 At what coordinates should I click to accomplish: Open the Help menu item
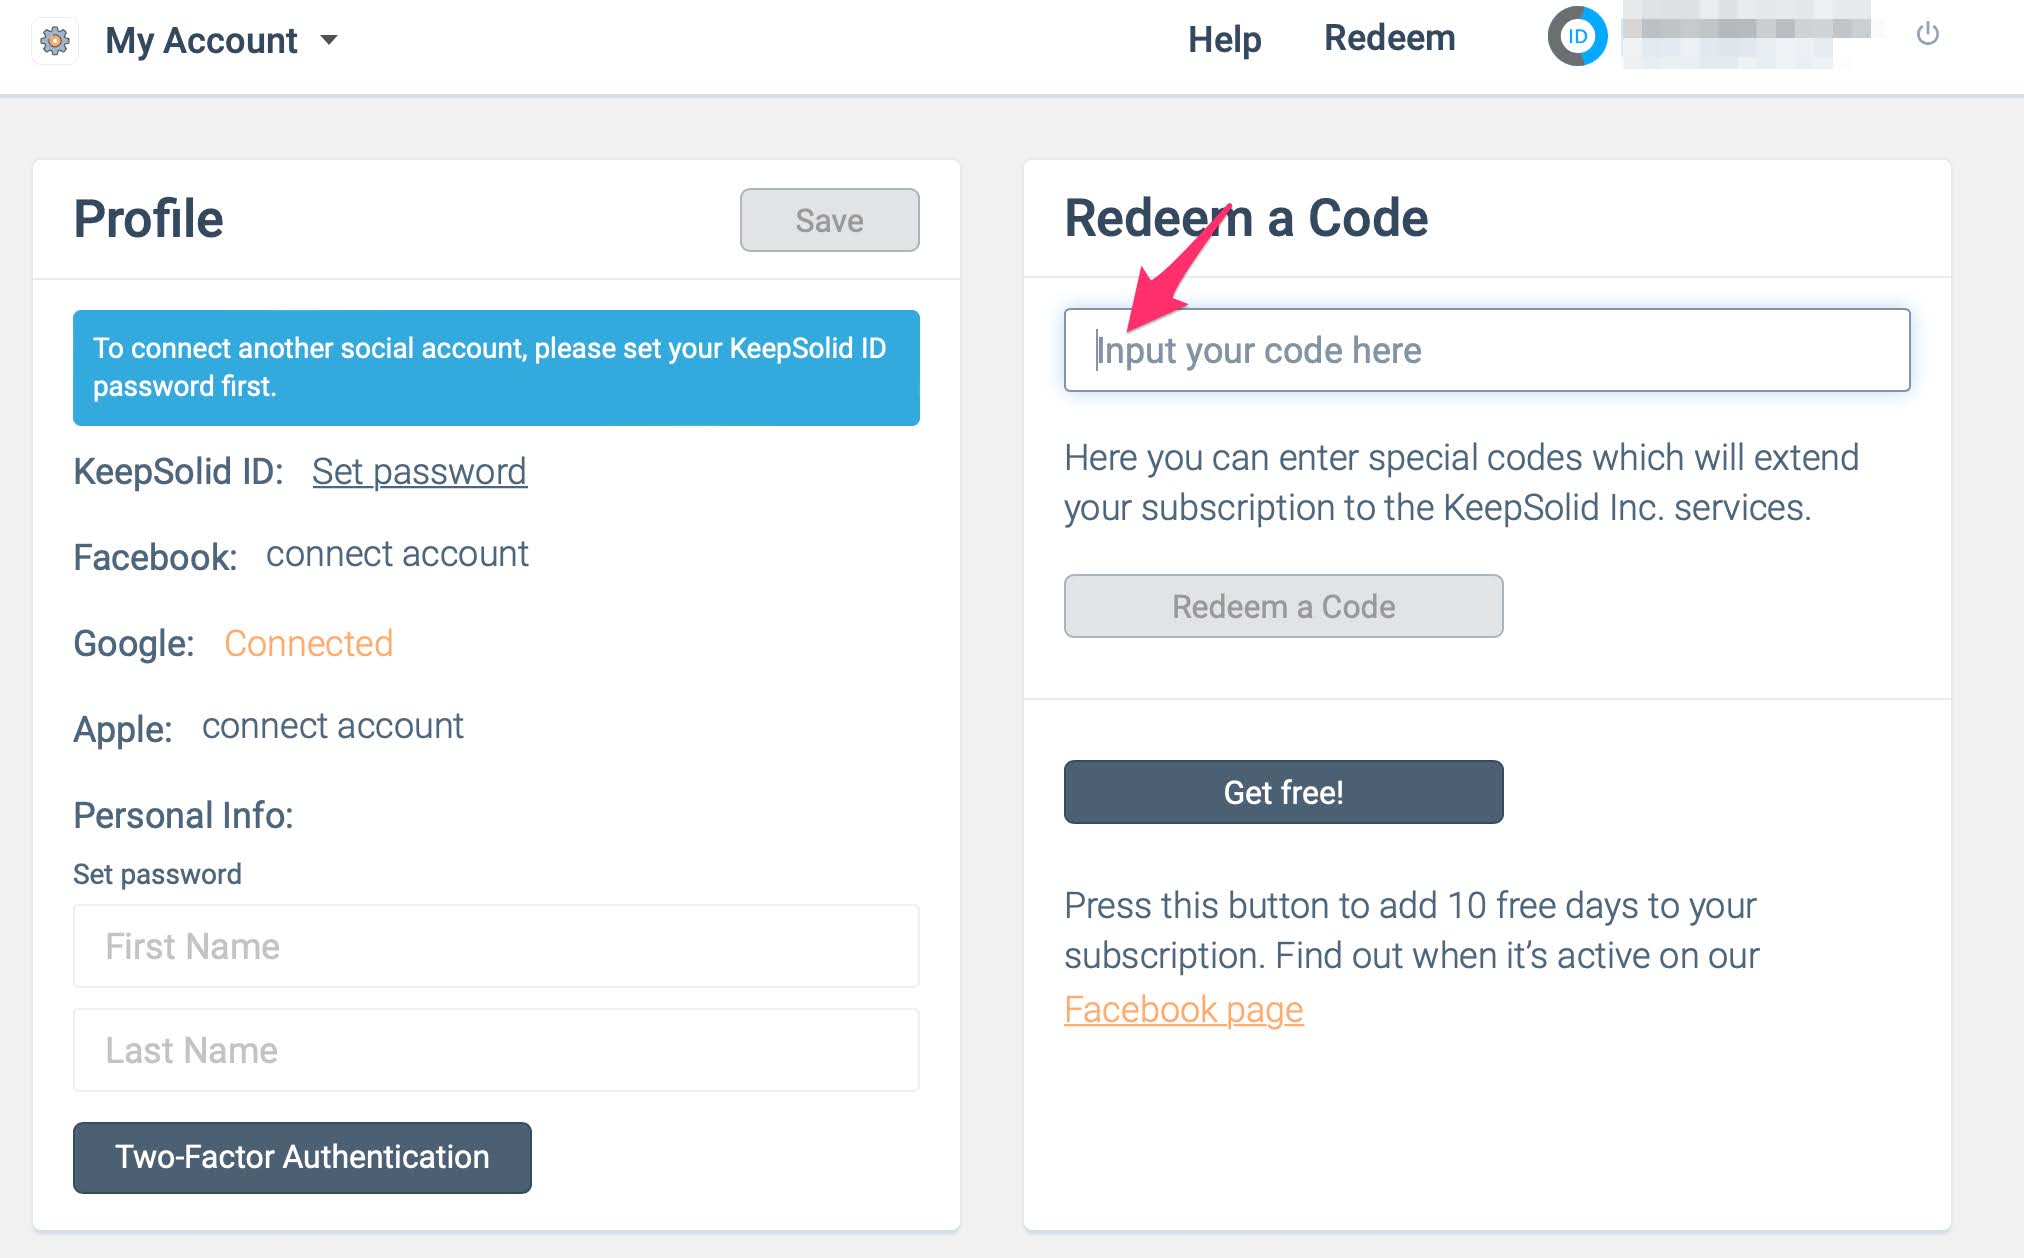[x=1224, y=40]
